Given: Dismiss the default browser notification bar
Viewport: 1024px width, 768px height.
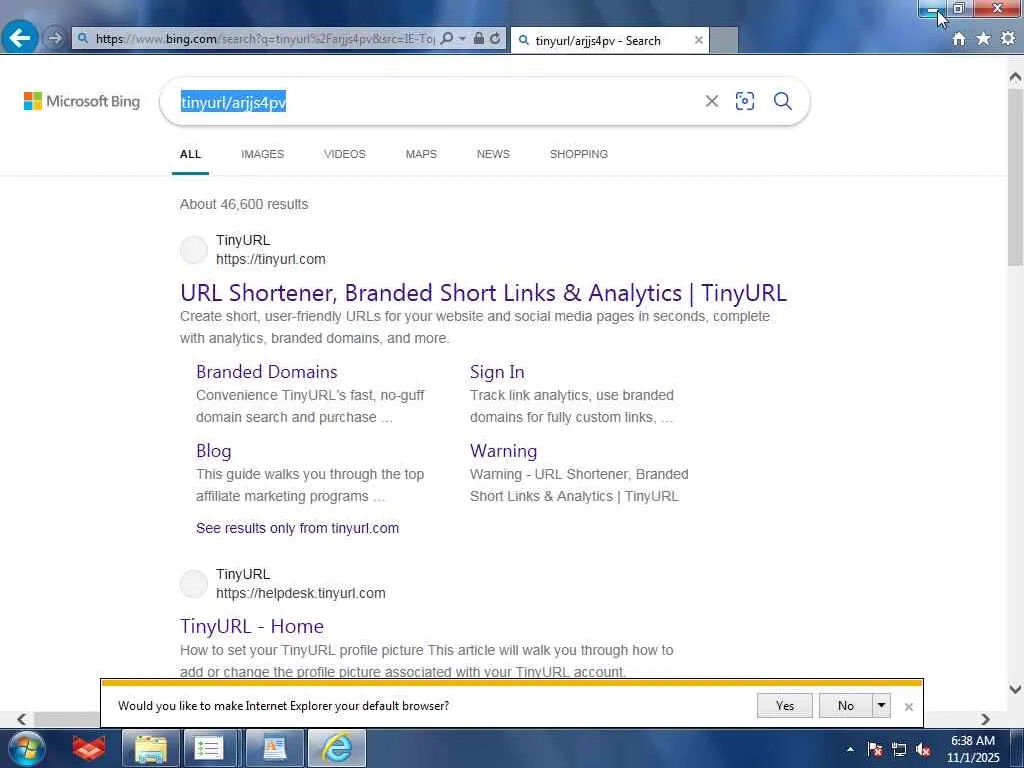Looking at the screenshot, I should tap(908, 707).
